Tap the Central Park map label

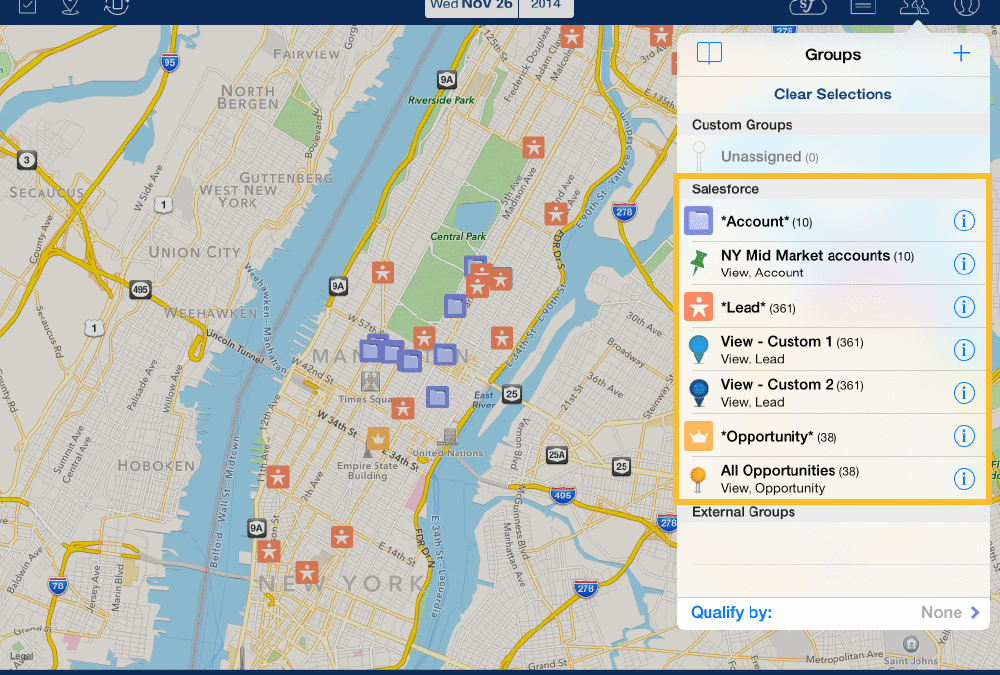pos(458,236)
